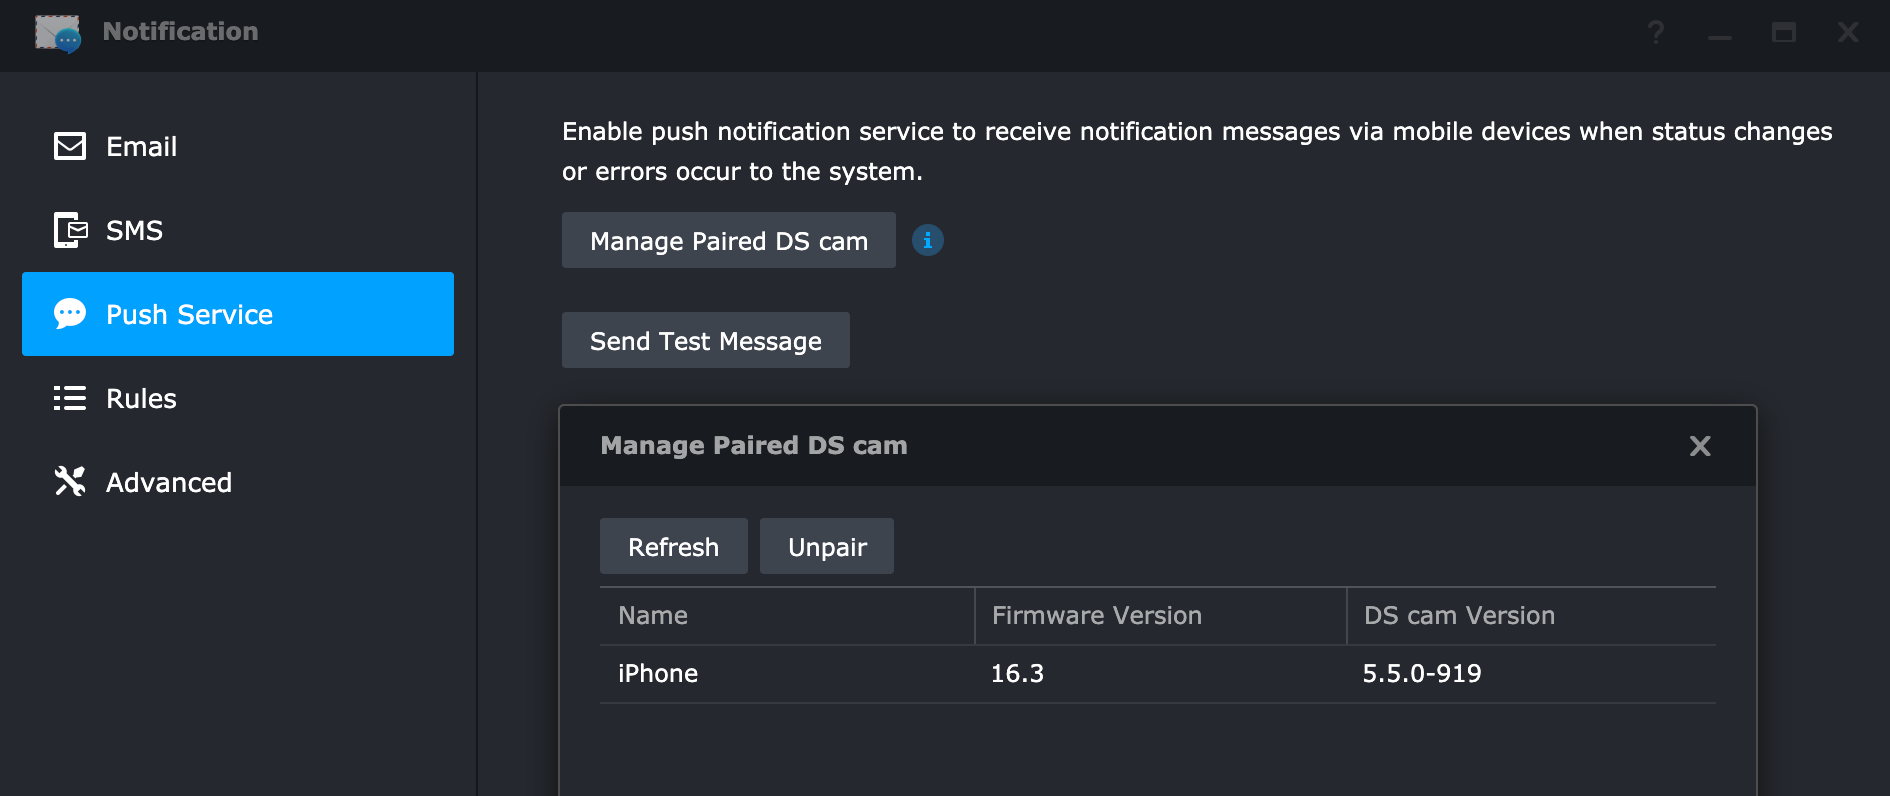Click the Manage Paired DS cam button

click(729, 240)
